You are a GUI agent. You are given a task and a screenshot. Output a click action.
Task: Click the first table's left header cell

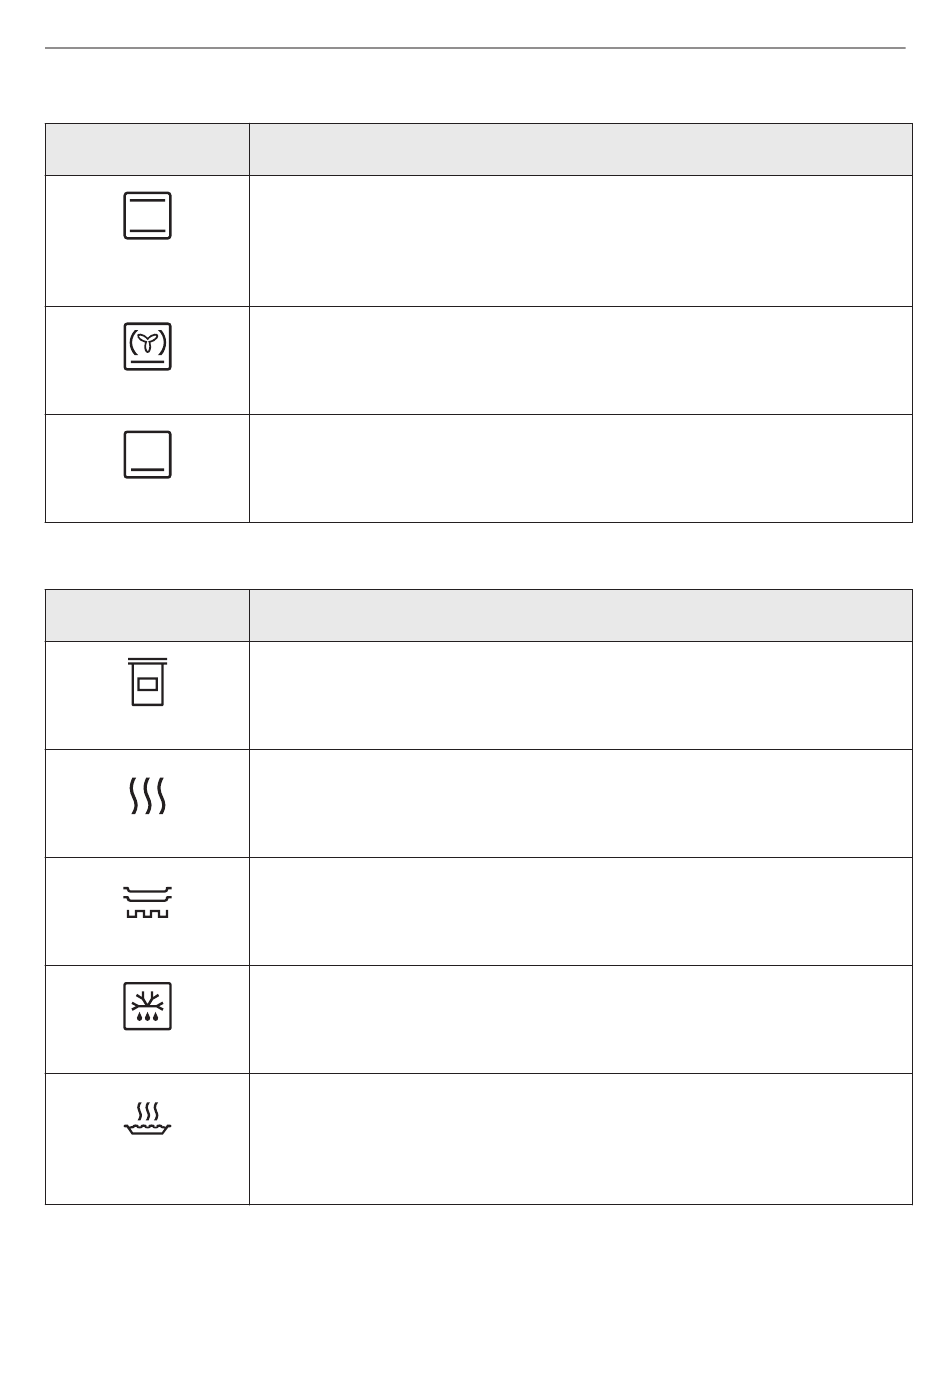pyautogui.click(x=147, y=150)
